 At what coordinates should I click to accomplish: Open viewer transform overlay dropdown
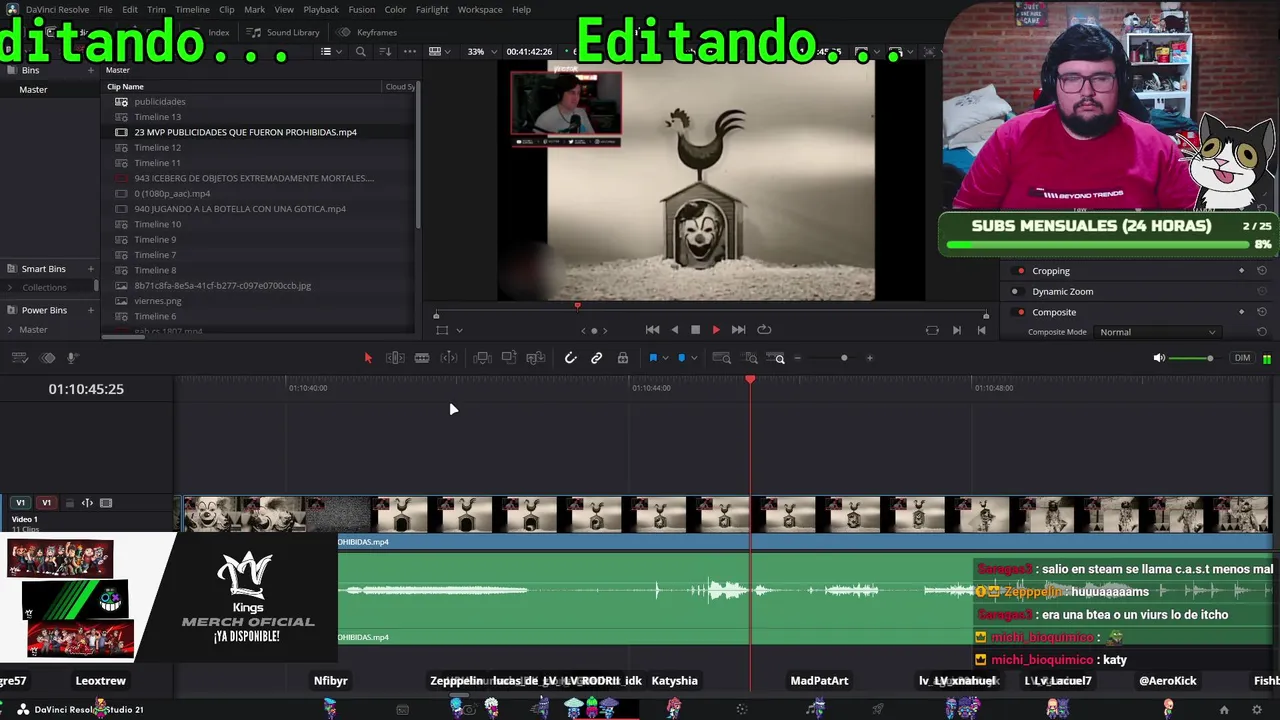coord(459,330)
